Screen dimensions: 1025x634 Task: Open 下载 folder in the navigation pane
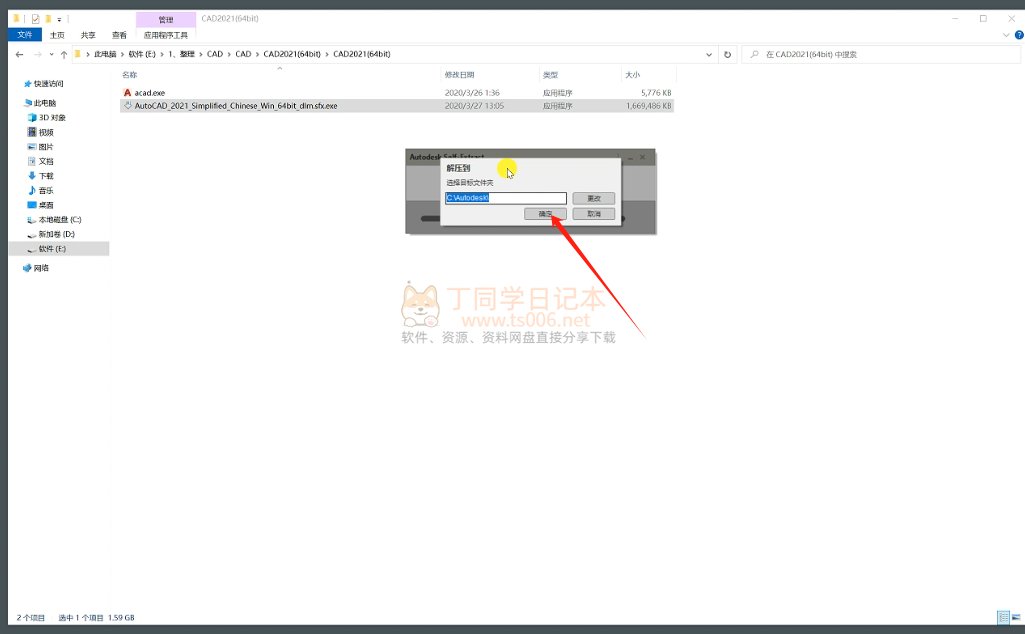[46, 176]
